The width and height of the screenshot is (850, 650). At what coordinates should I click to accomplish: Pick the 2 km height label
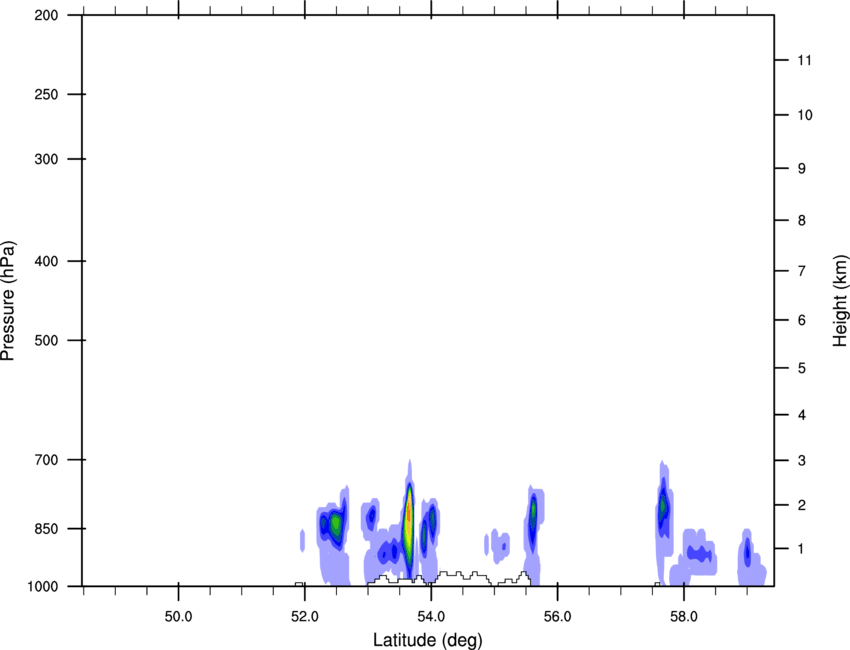[802, 505]
